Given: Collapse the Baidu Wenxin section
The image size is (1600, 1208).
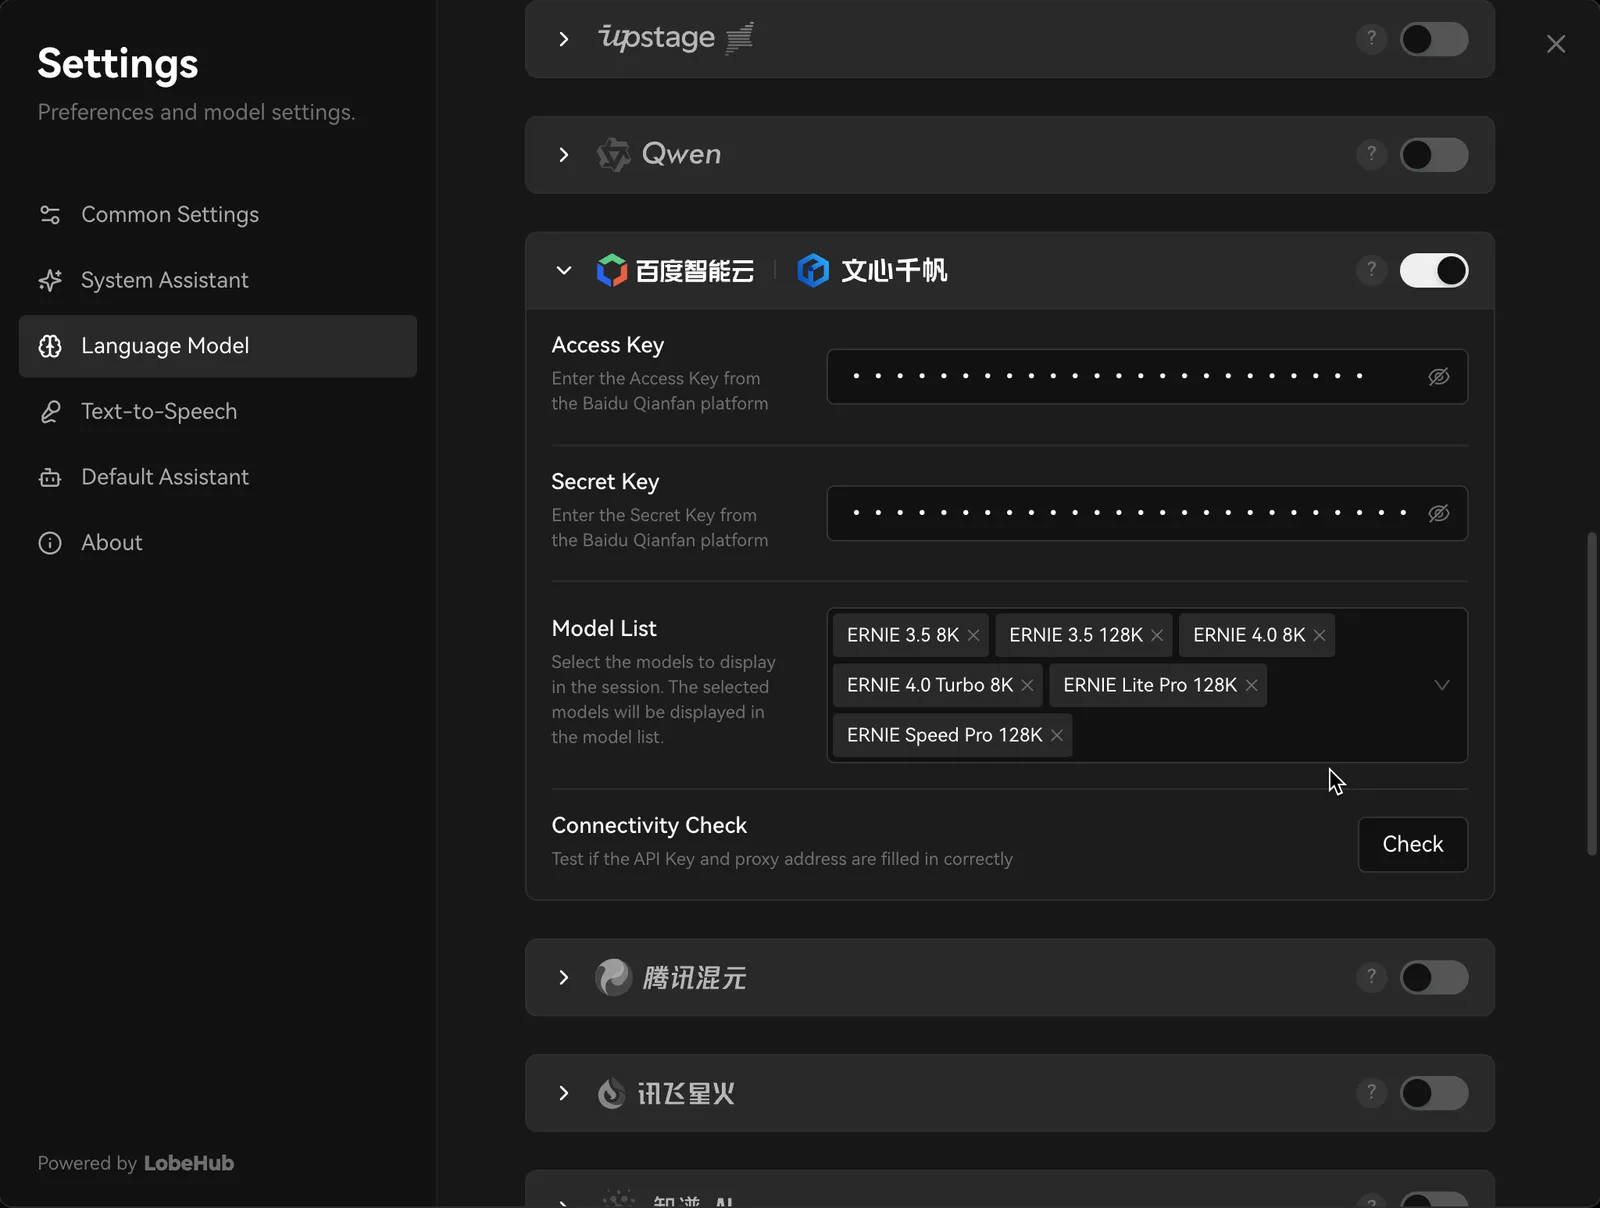Looking at the screenshot, I should pos(564,270).
